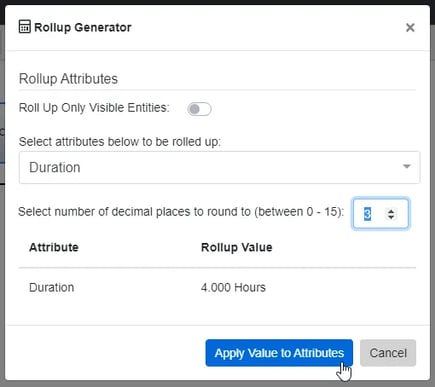Click the 'Select attributes below to be rolled up' label
The height and width of the screenshot is (387, 435).
[120, 142]
